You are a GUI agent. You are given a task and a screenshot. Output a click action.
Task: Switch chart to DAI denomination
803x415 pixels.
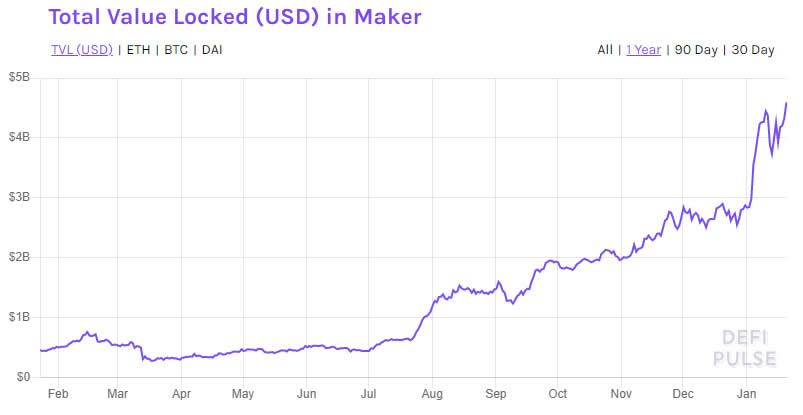(212, 50)
